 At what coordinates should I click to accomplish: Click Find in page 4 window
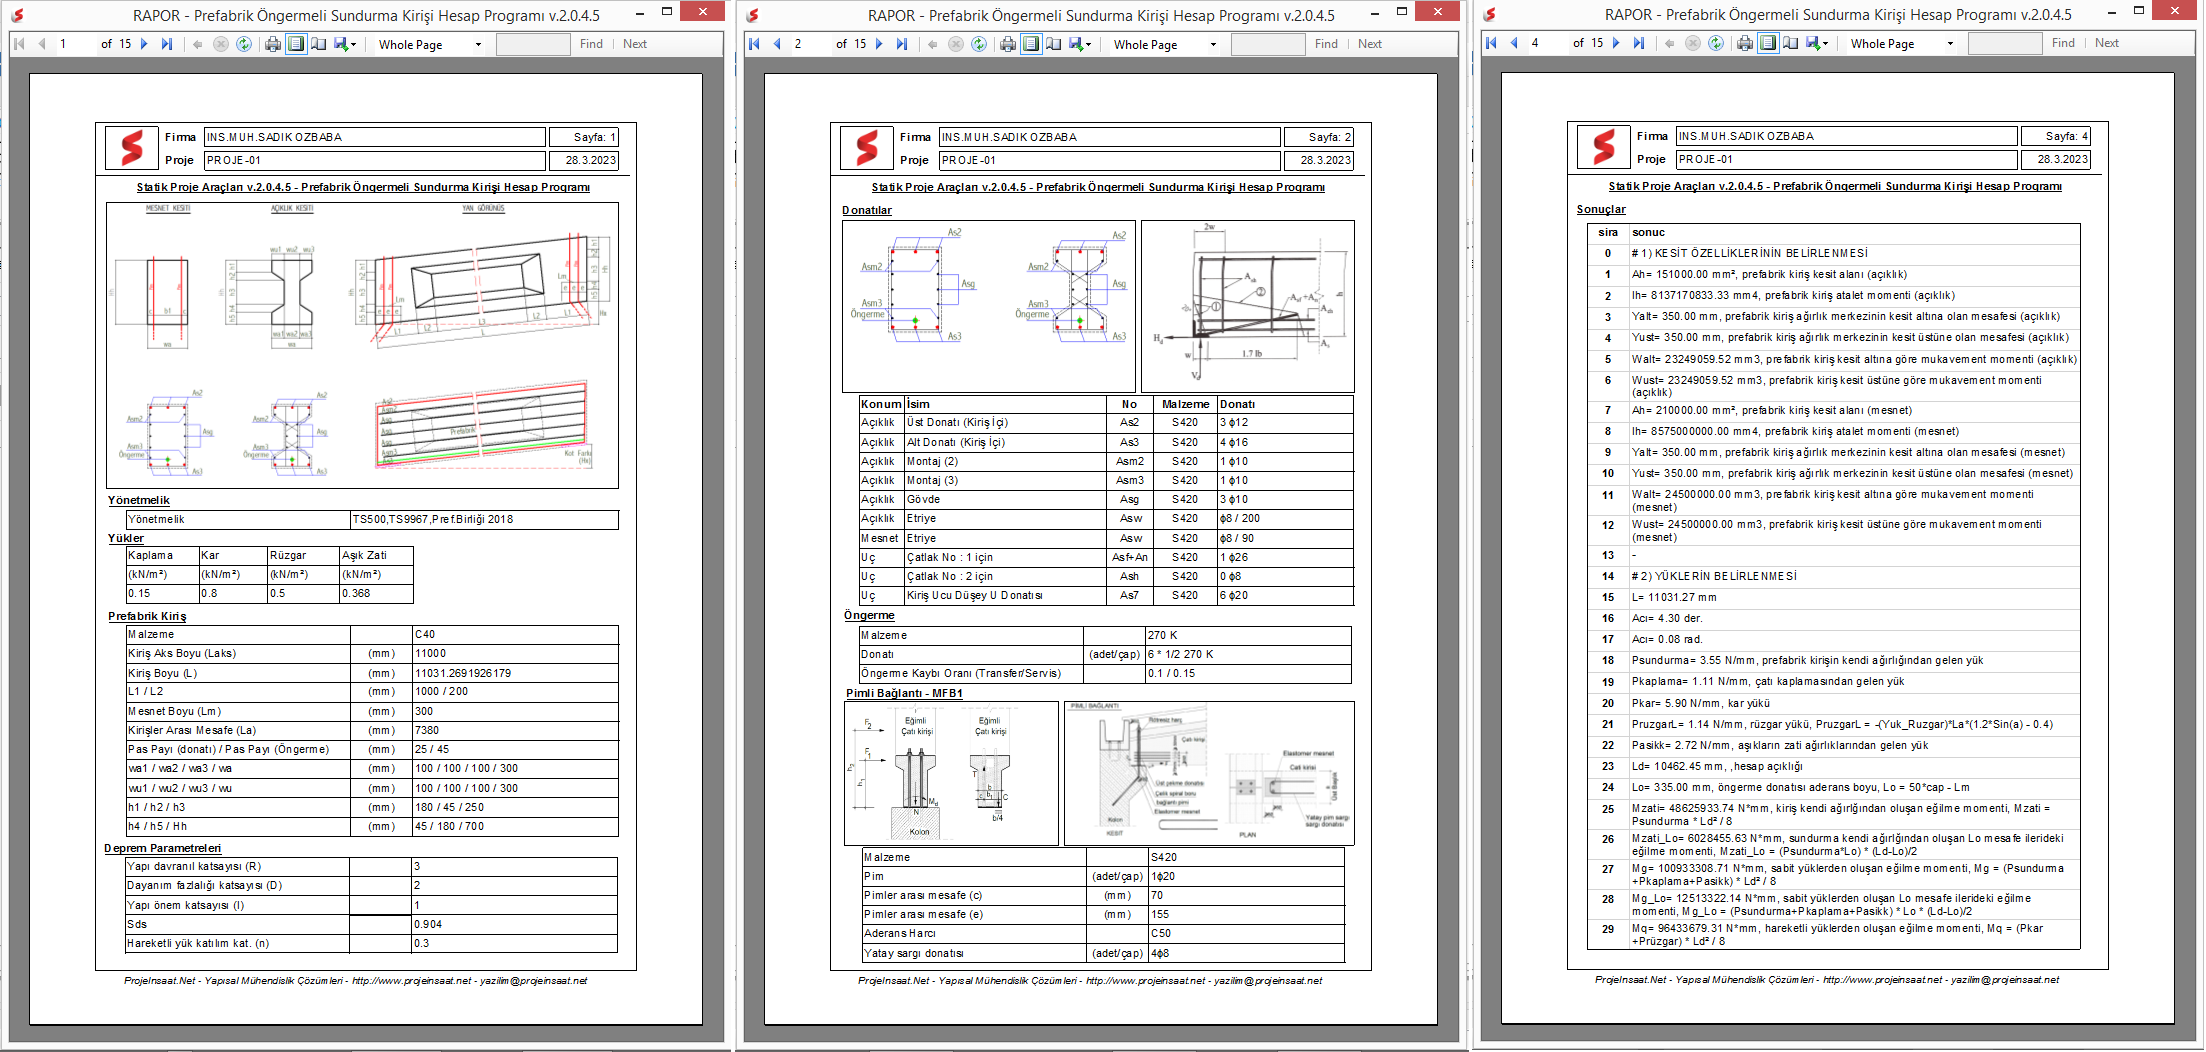[2063, 43]
